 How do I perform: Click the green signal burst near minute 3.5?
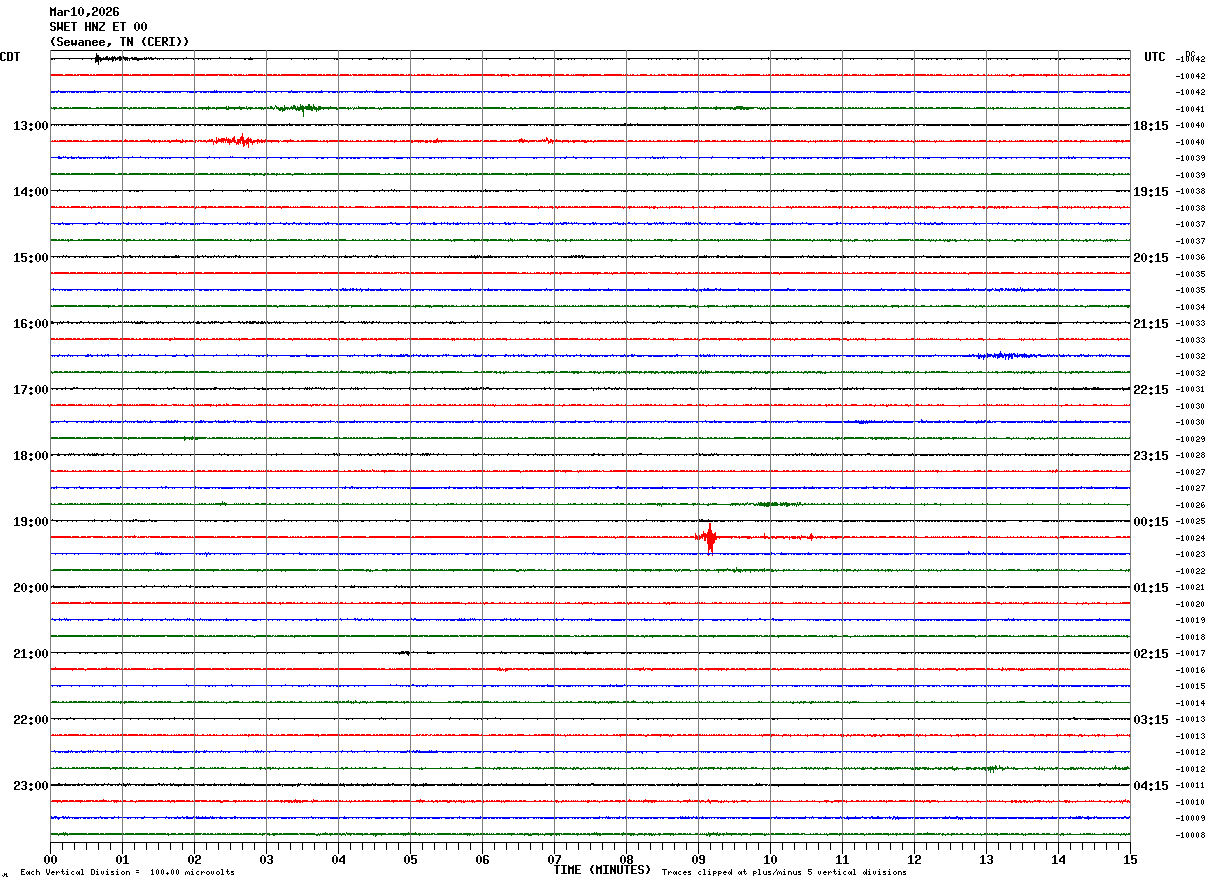[x=300, y=108]
